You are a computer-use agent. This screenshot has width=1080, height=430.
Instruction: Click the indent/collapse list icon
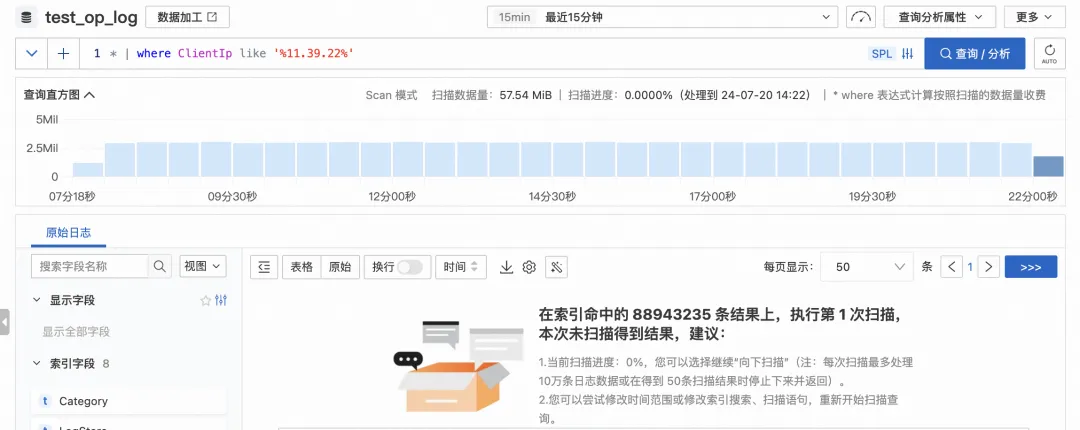264,267
